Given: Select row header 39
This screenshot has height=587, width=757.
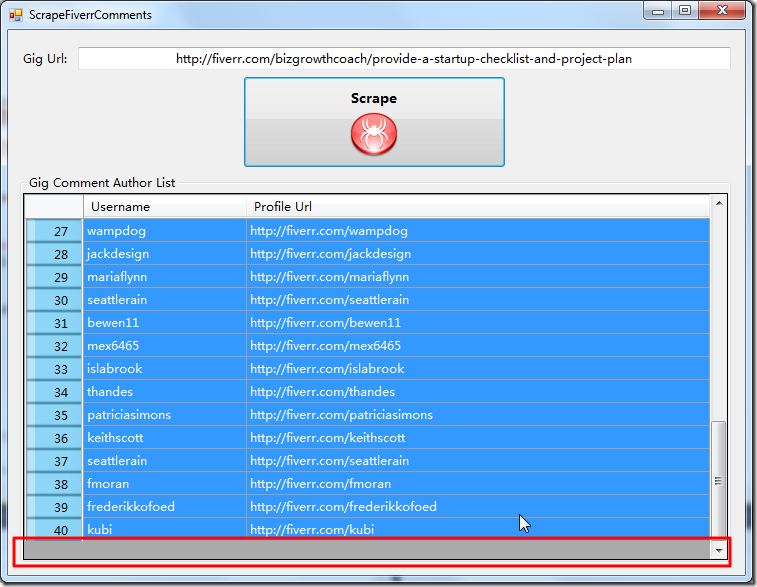Looking at the screenshot, I should (54, 507).
